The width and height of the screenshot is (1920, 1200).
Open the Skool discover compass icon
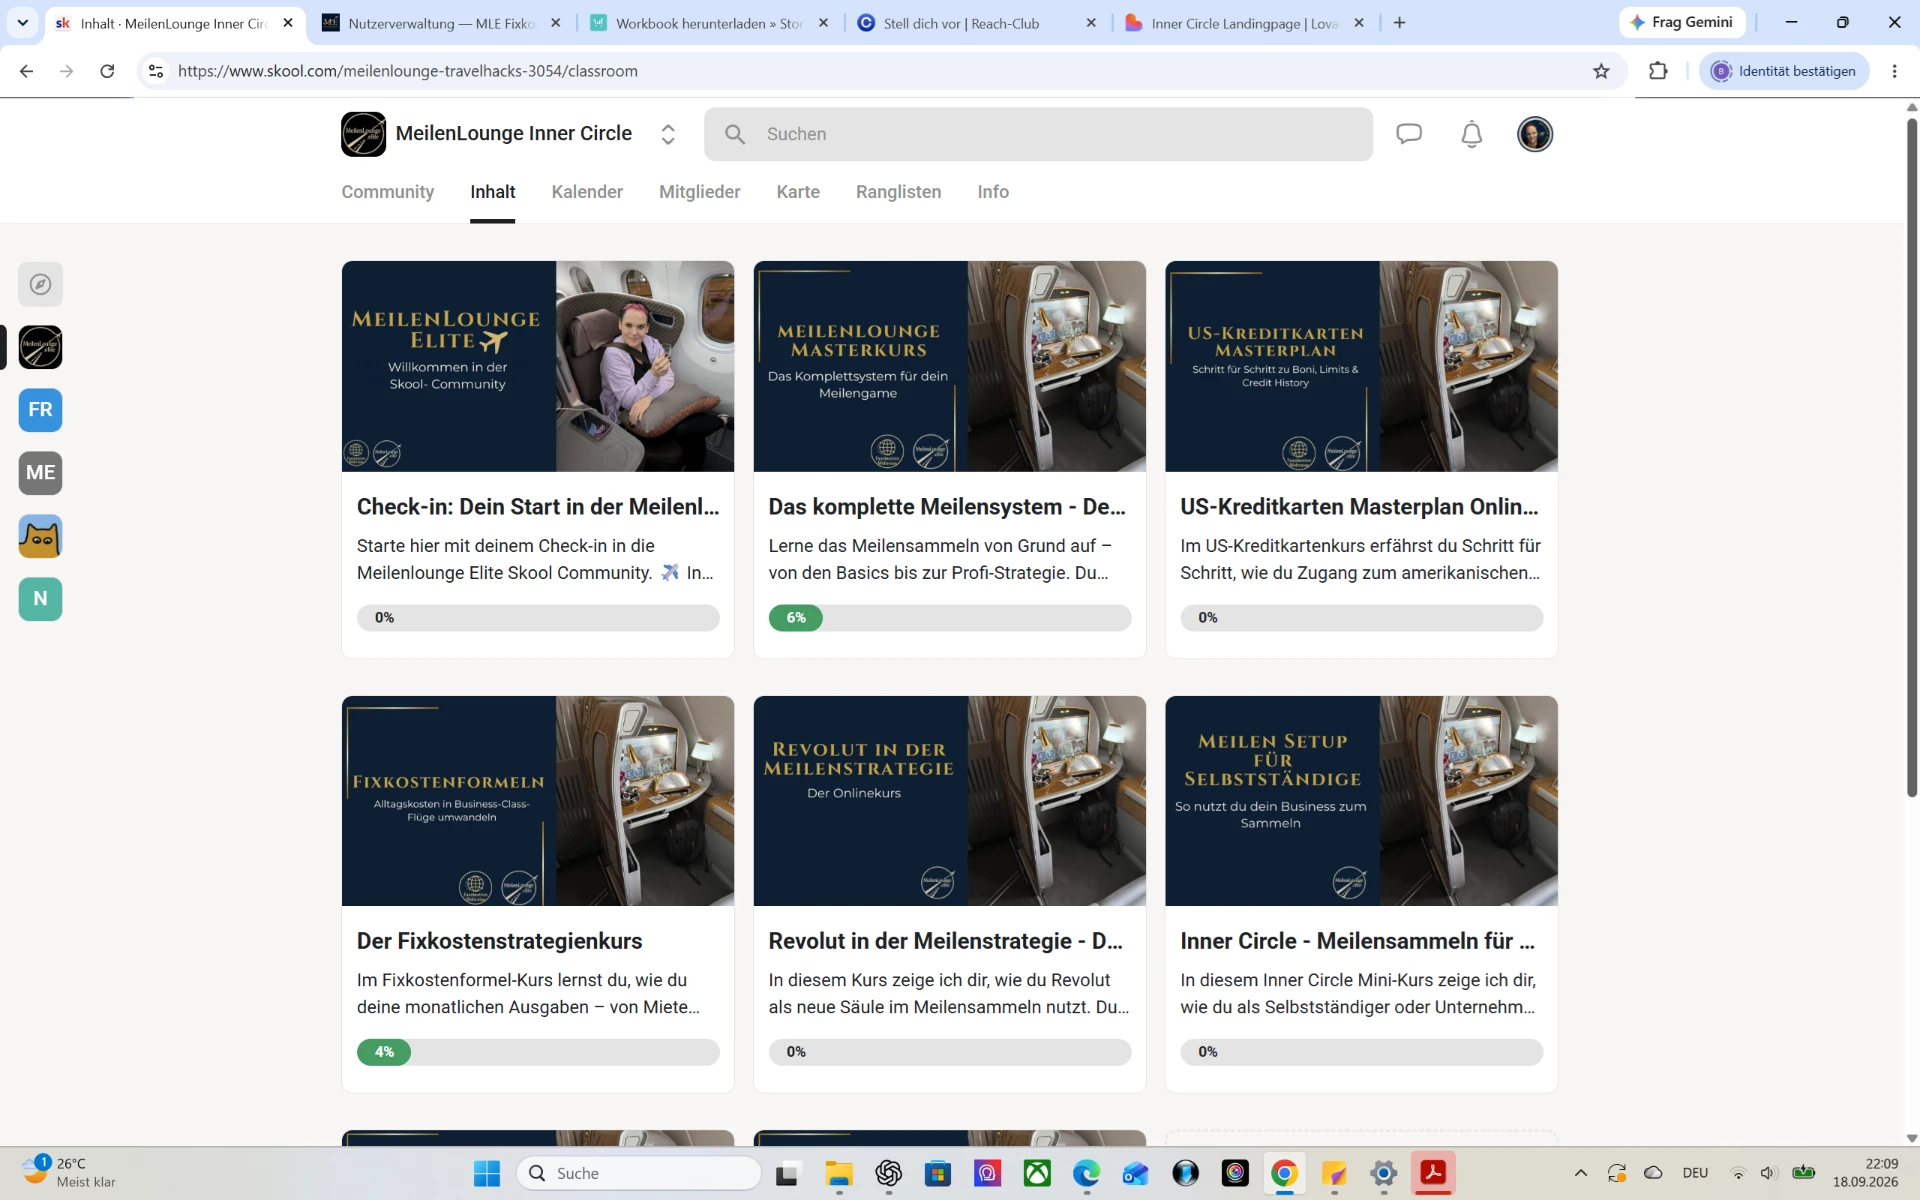click(x=40, y=285)
